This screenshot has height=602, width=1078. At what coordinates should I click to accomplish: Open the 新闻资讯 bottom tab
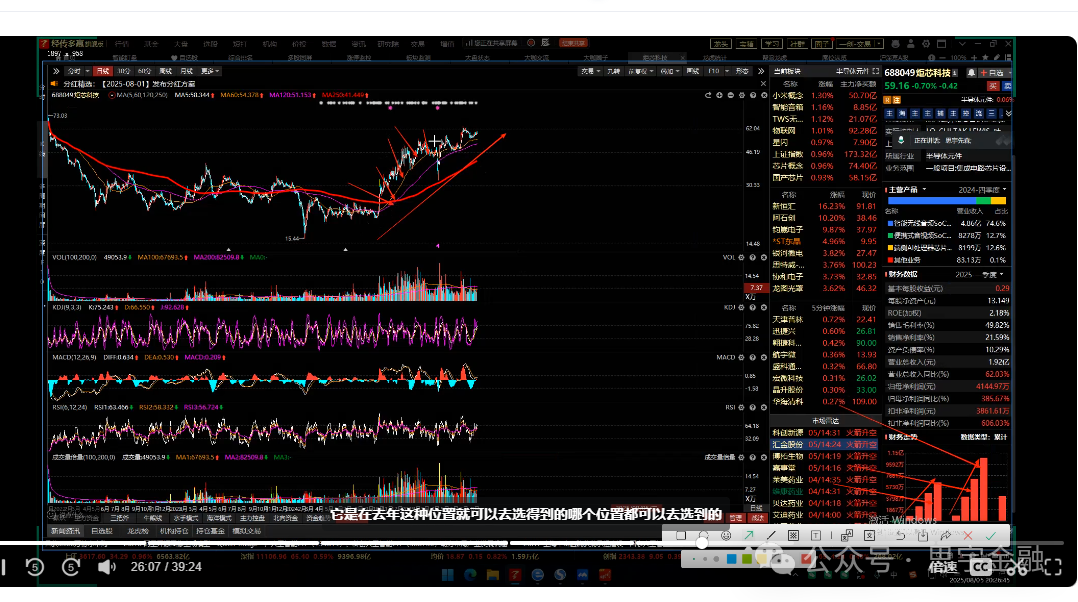[65, 531]
